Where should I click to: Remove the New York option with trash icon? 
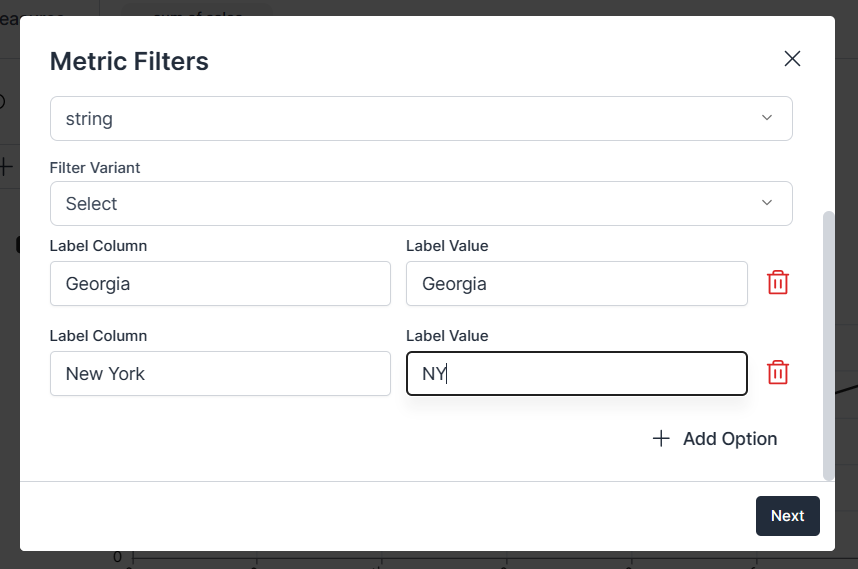(778, 373)
